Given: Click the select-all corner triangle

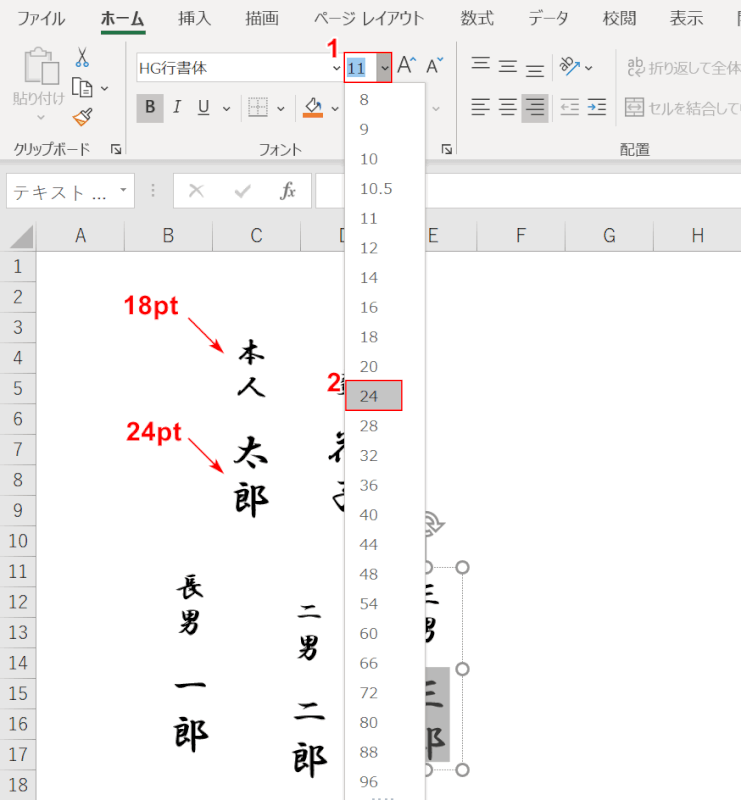Looking at the screenshot, I should (x=20, y=237).
